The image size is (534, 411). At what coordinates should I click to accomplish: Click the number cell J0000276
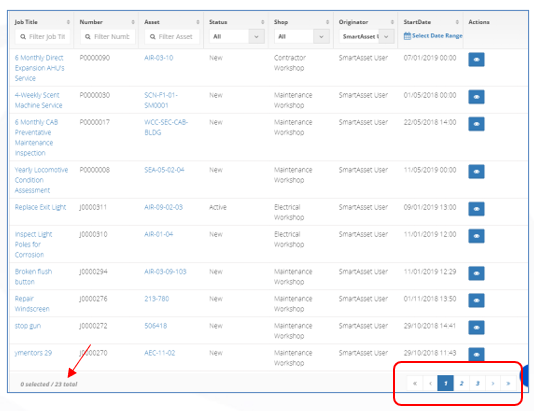coord(93,299)
